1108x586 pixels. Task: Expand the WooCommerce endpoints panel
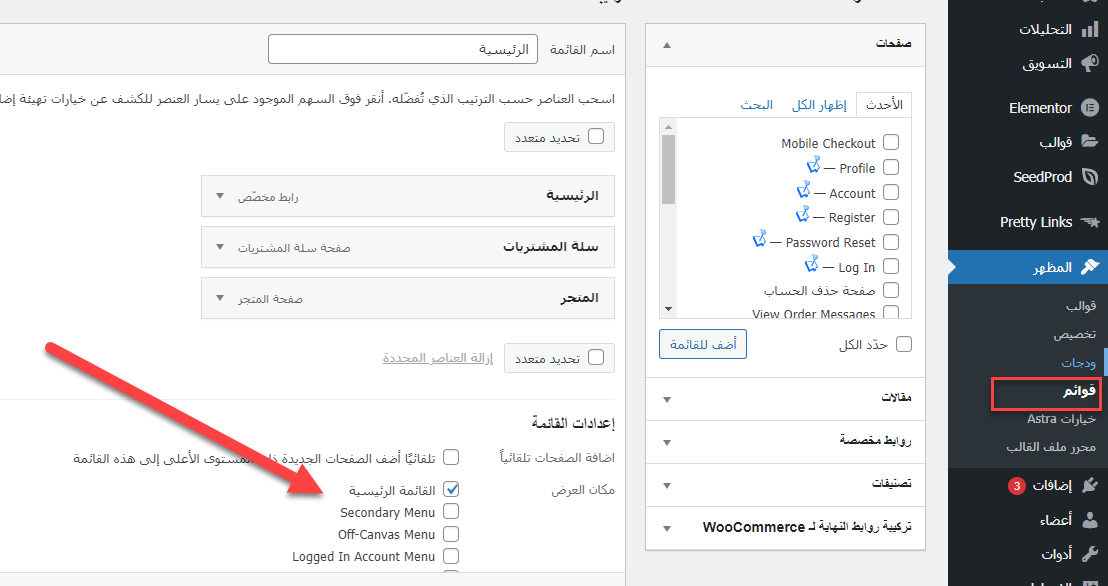786,528
